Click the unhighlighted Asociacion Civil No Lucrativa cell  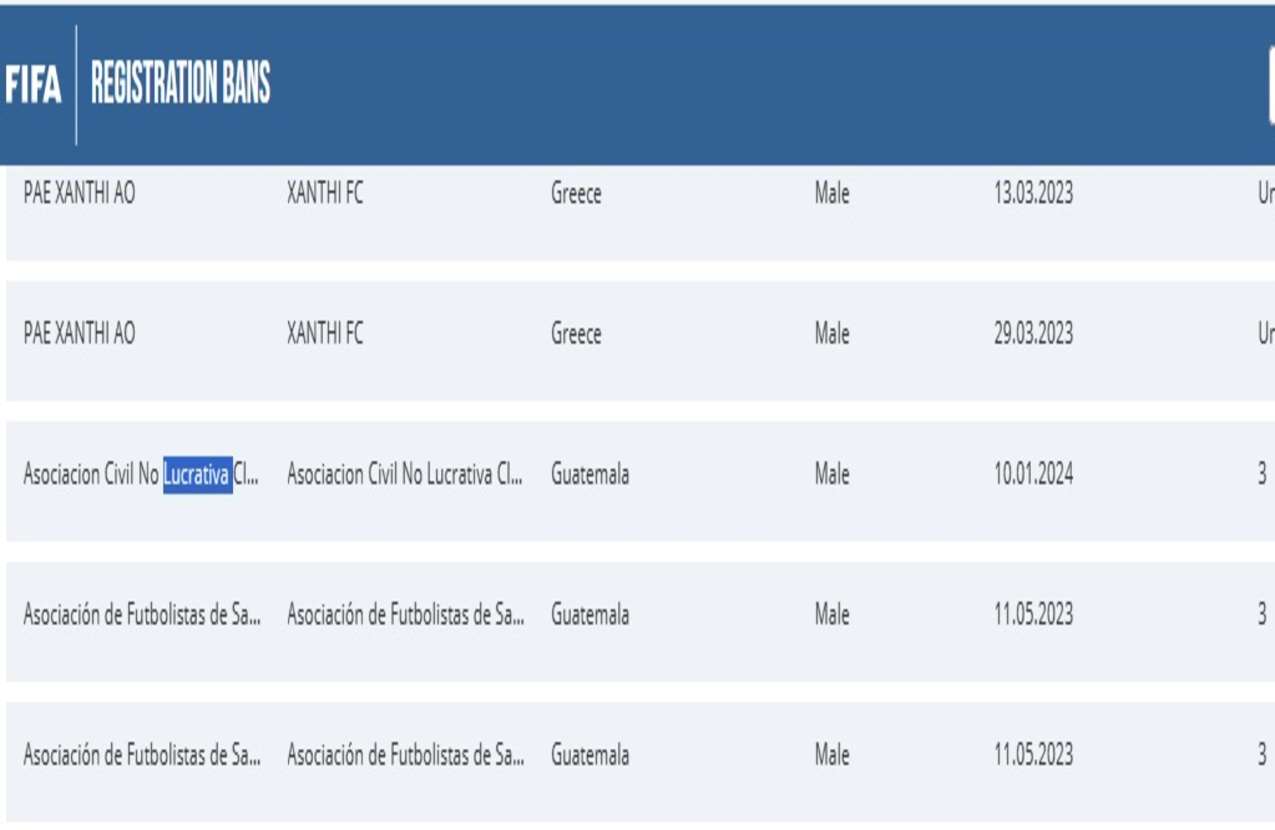(404, 474)
